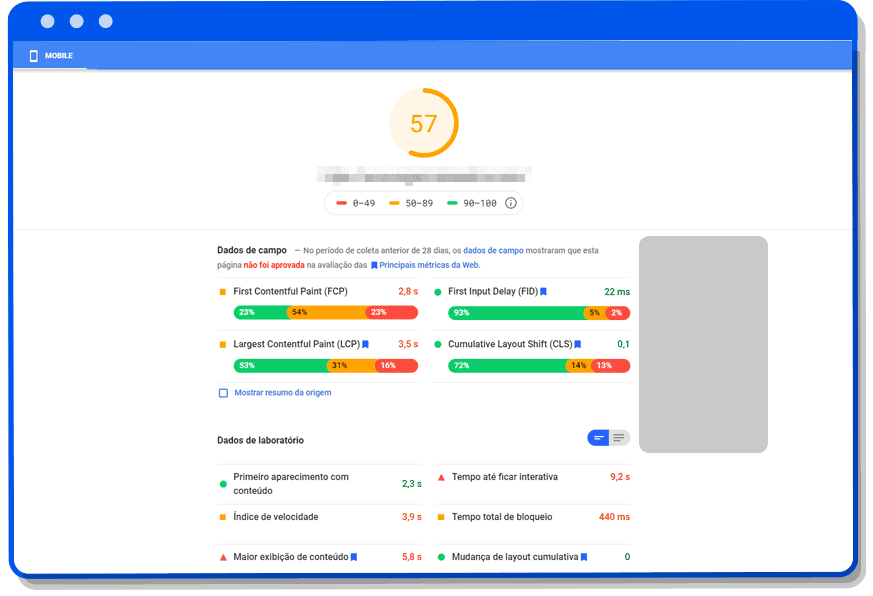Click the '440 ms' blocking time value
Screen dimensions: 873x596
click(x=615, y=517)
